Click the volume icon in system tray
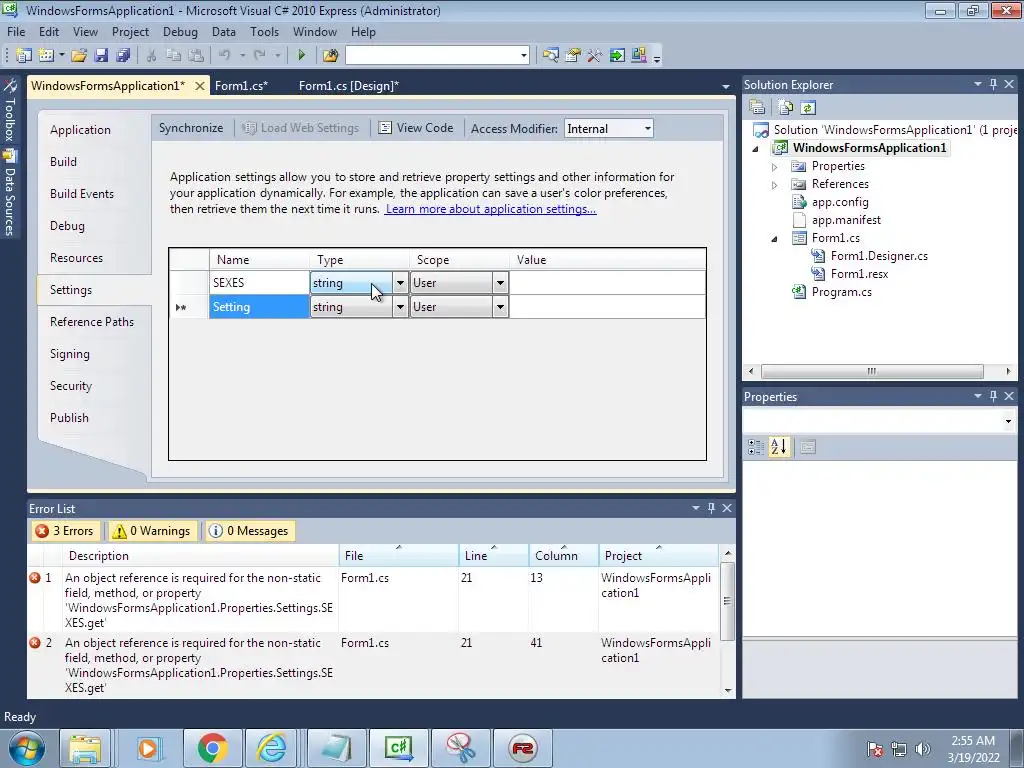This screenshot has width=1024, height=768. (x=923, y=748)
